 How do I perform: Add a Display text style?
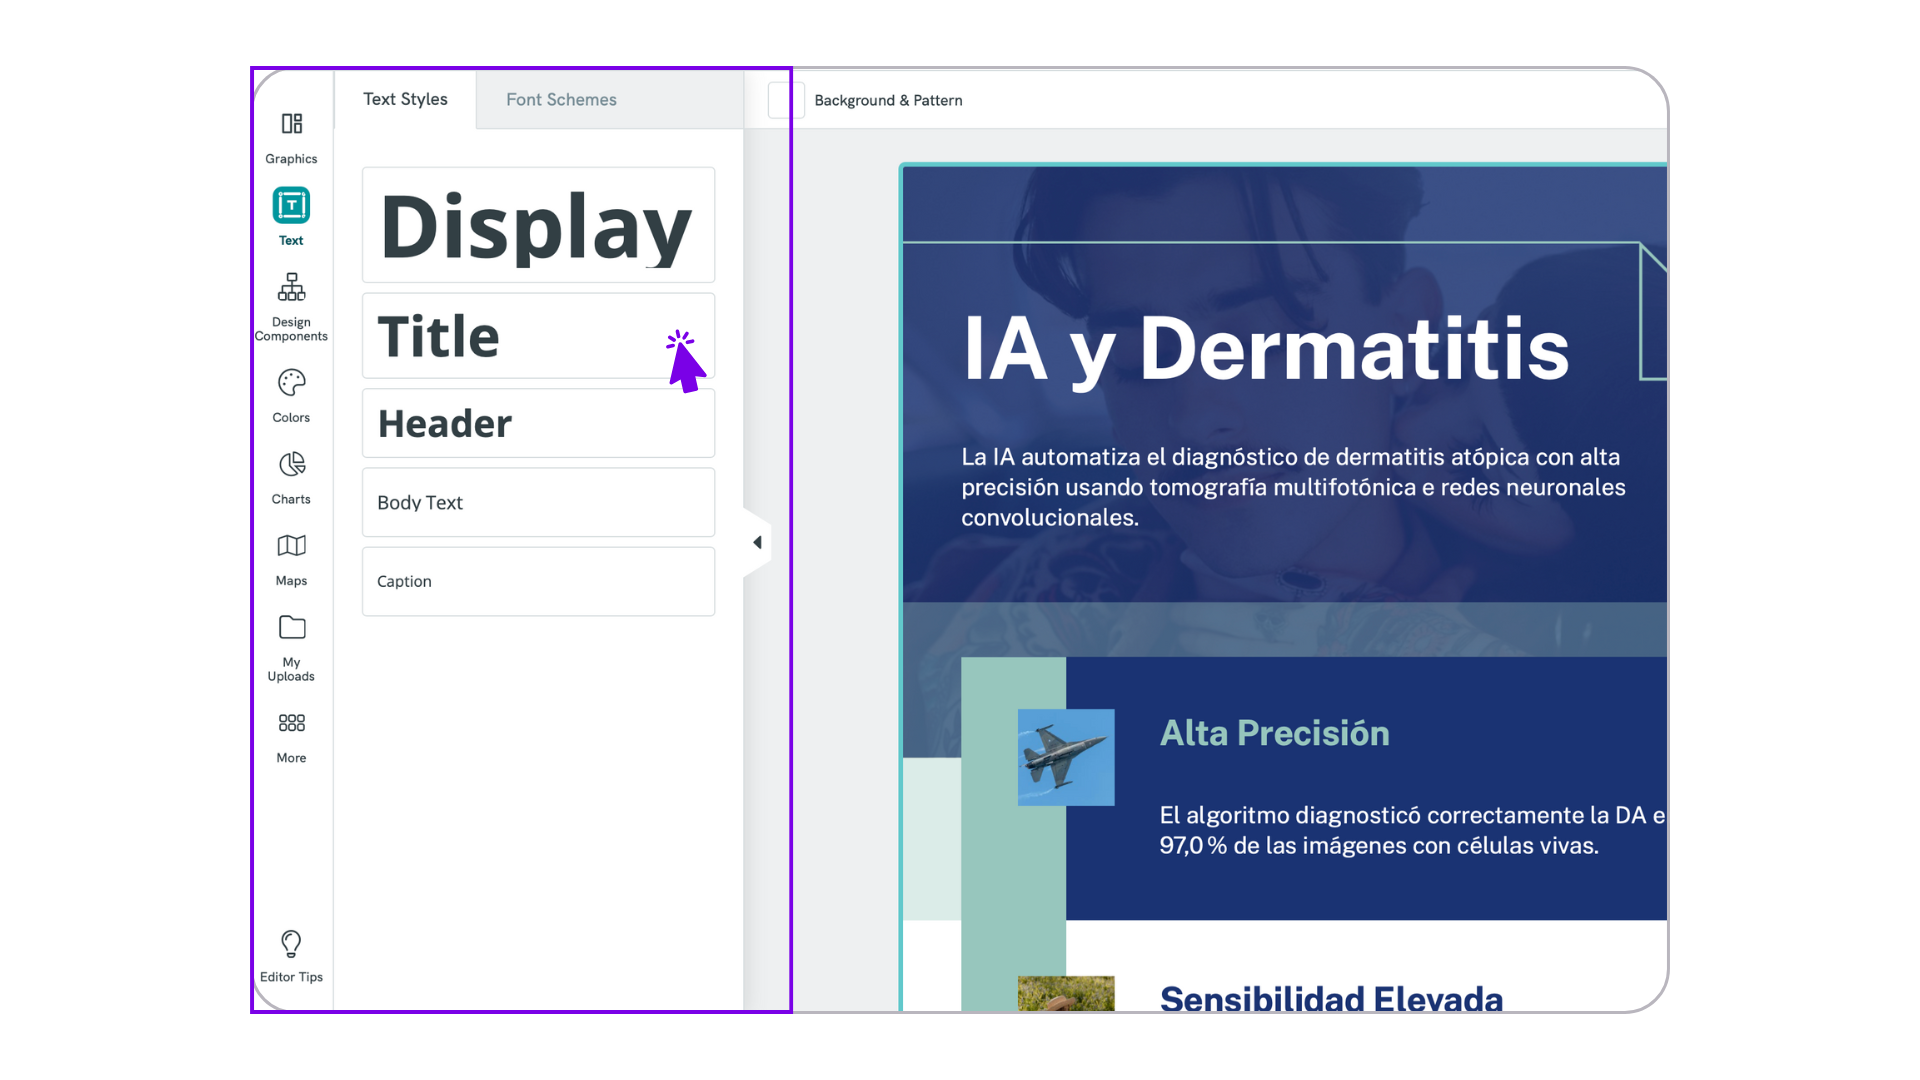tap(538, 225)
